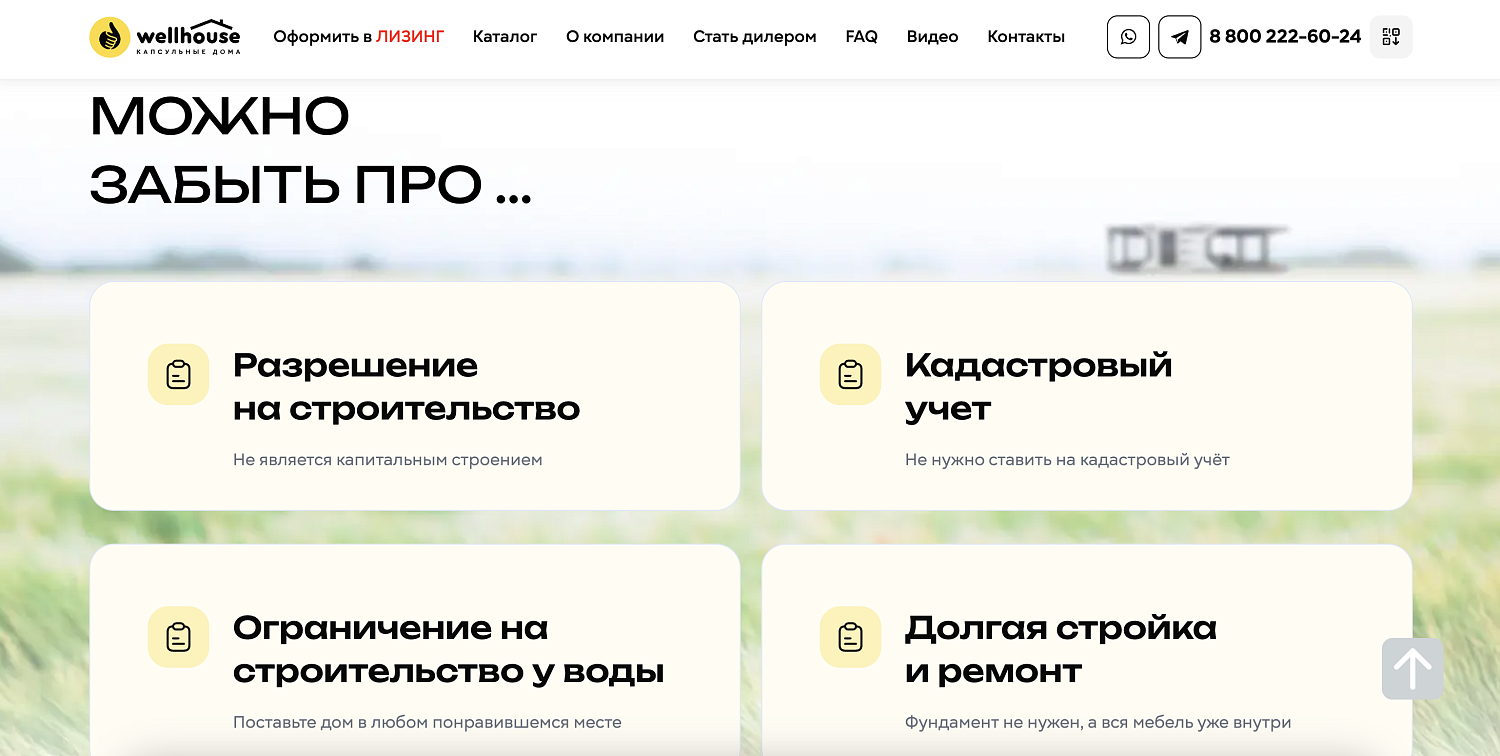Click the Долгая стройка и ремонт card
1500x756 pixels.
(1086, 650)
